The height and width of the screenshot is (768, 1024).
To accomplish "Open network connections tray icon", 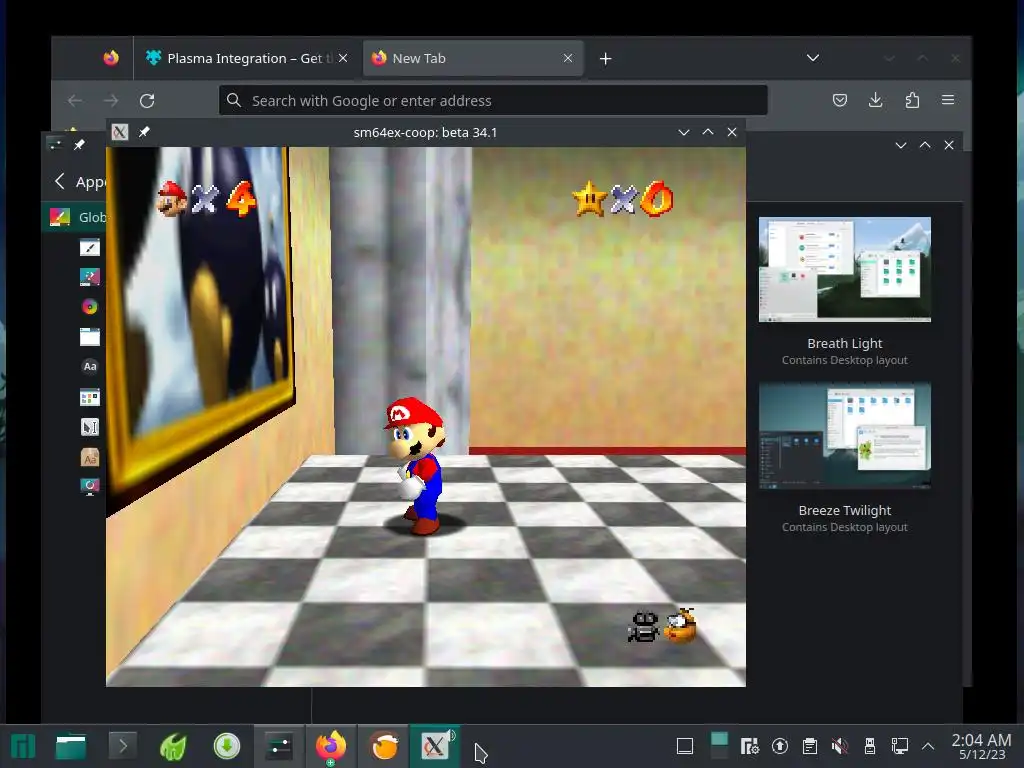I will click(900, 746).
